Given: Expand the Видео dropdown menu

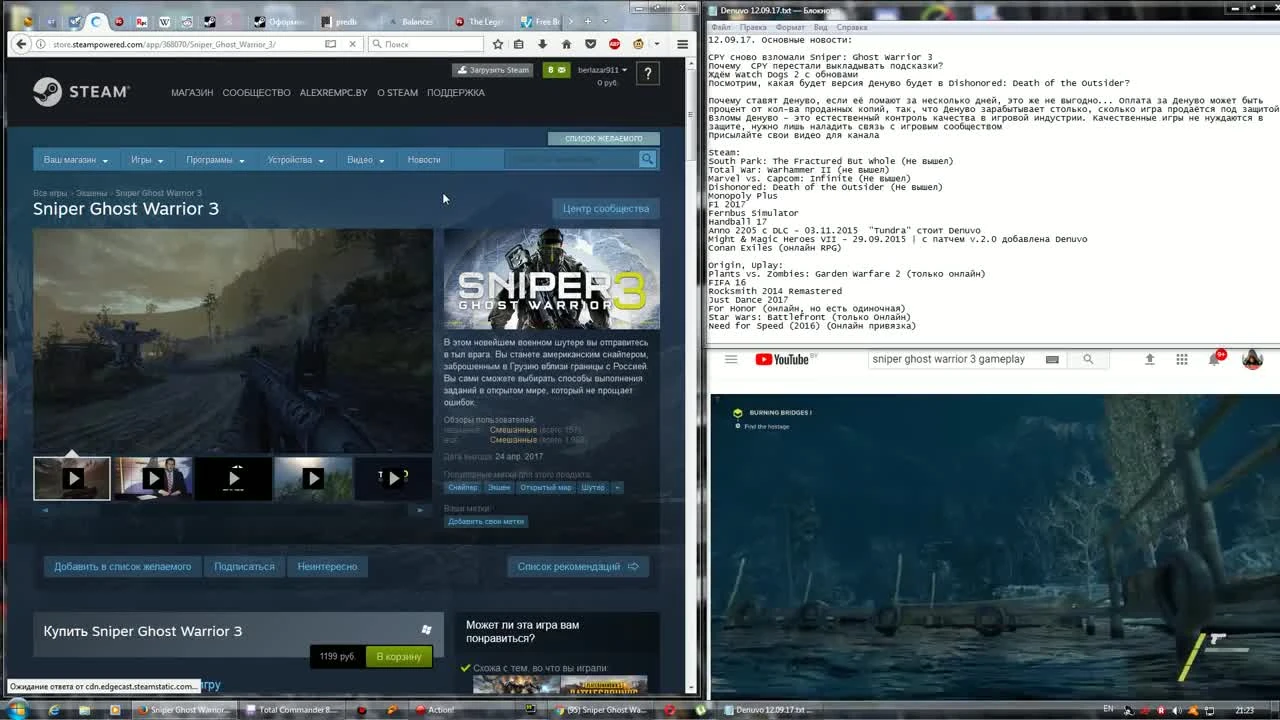Looking at the screenshot, I should pos(362,160).
